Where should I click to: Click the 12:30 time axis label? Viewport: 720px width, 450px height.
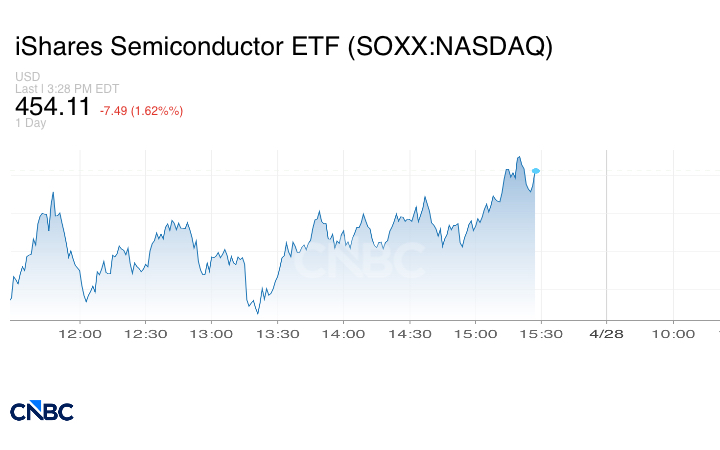[146, 334]
